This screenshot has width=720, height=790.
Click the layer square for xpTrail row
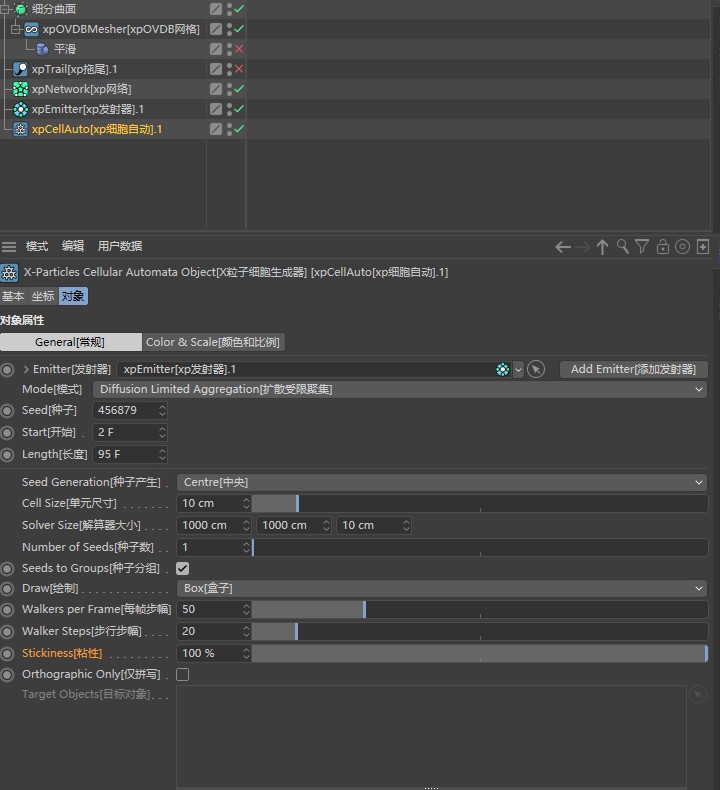(x=216, y=69)
